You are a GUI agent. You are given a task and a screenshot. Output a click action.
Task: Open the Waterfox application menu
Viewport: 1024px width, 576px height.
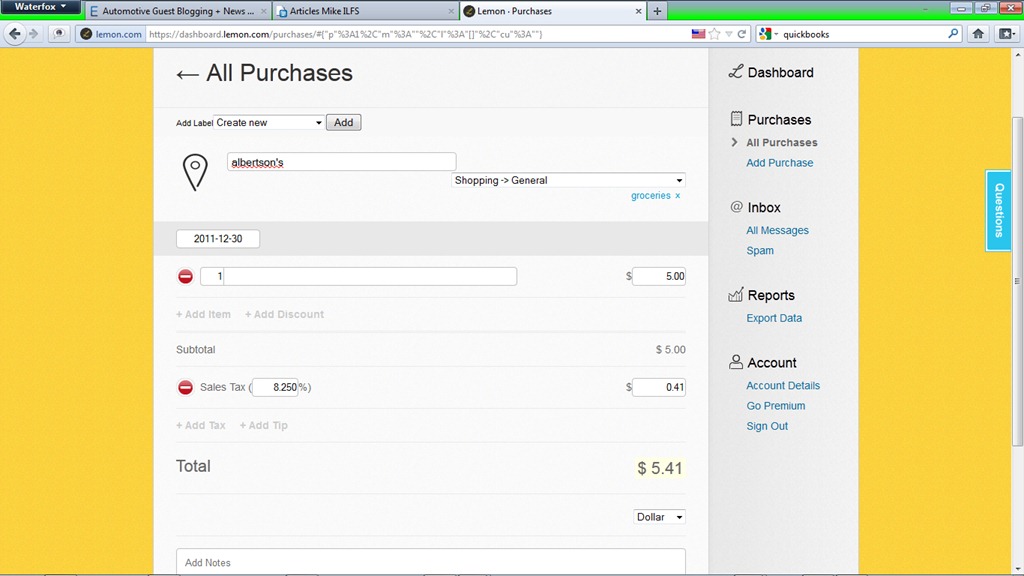pyautogui.click(x=40, y=7)
